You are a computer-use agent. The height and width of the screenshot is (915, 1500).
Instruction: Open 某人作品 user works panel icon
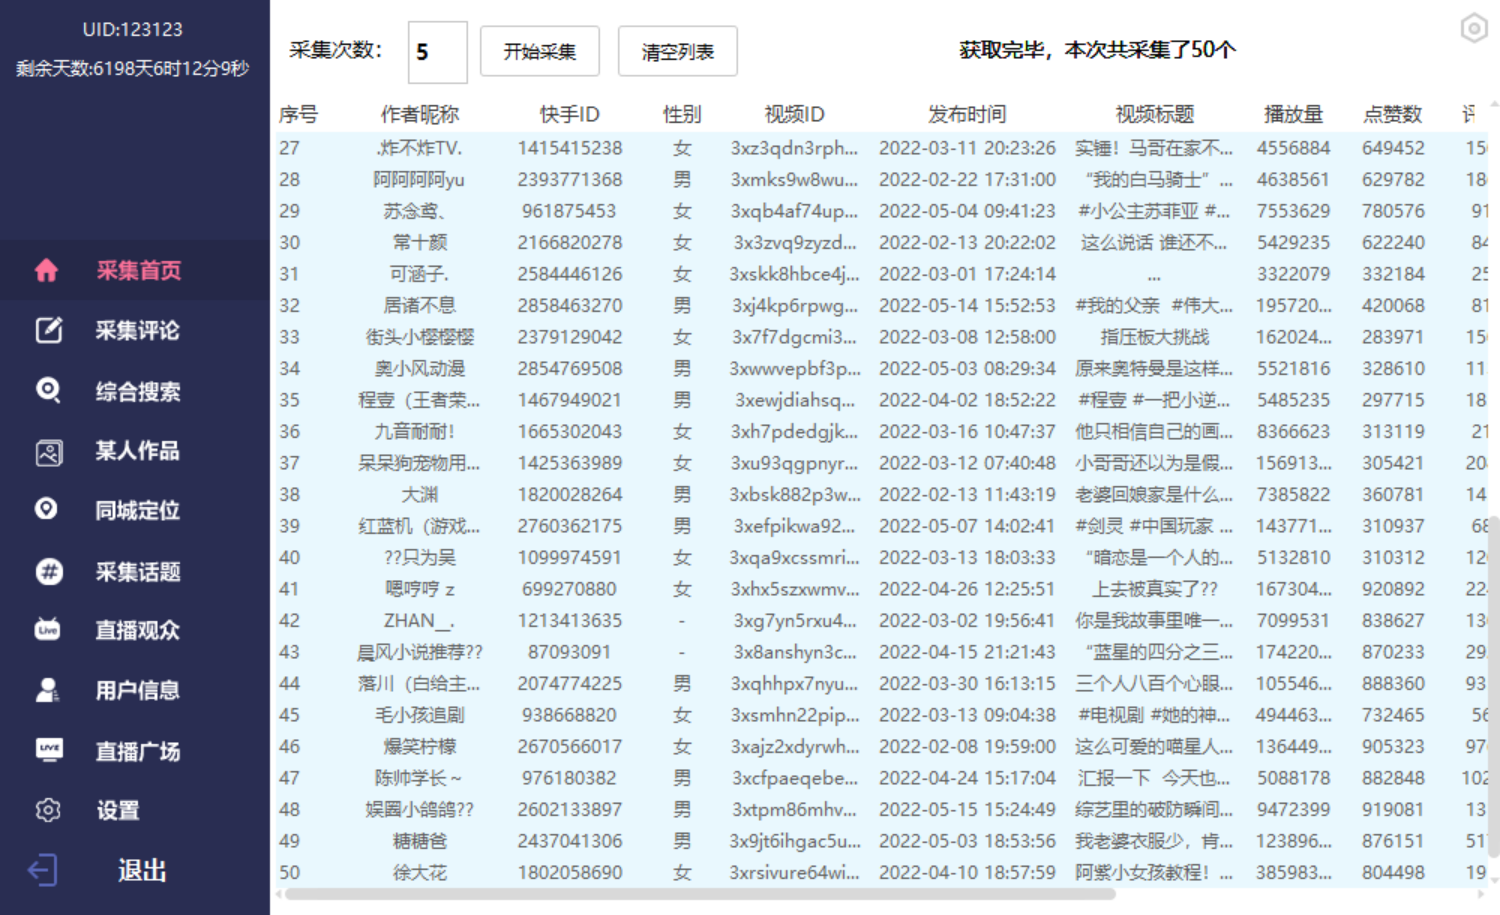pyautogui.click(x=47, y=450)
